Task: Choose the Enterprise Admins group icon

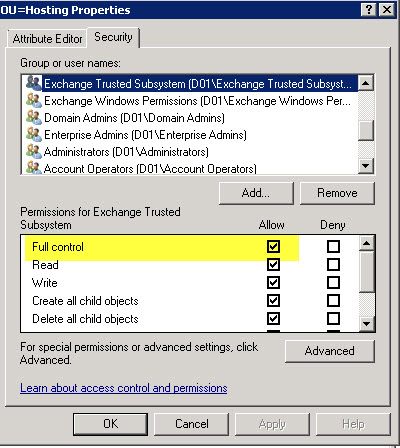Action: (34, 134)
